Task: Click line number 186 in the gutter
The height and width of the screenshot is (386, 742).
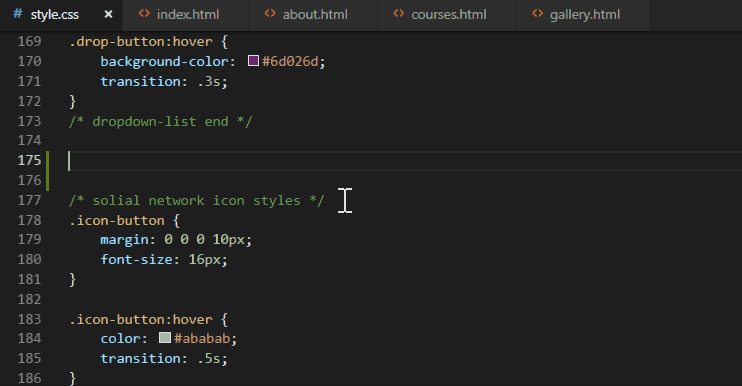Action: [29, 378]
